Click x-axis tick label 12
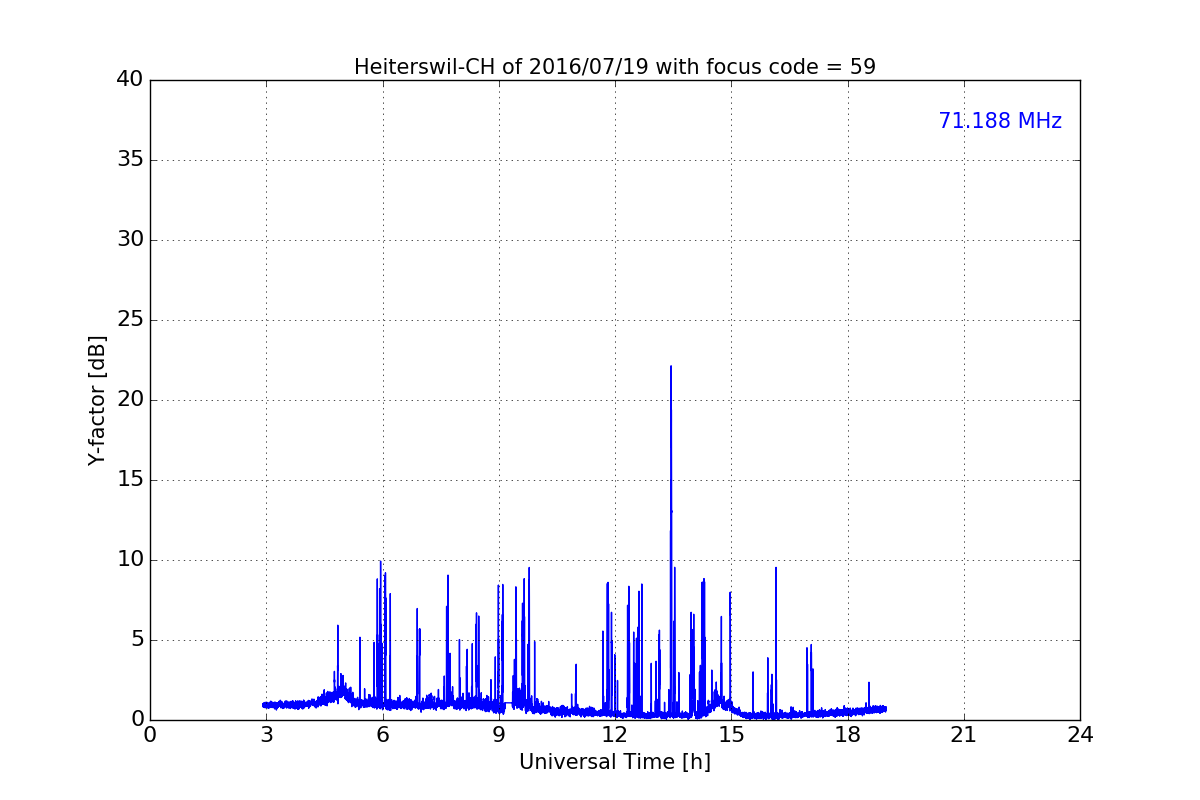Viewport: 1200px width, 800px height. pos(615,735)
